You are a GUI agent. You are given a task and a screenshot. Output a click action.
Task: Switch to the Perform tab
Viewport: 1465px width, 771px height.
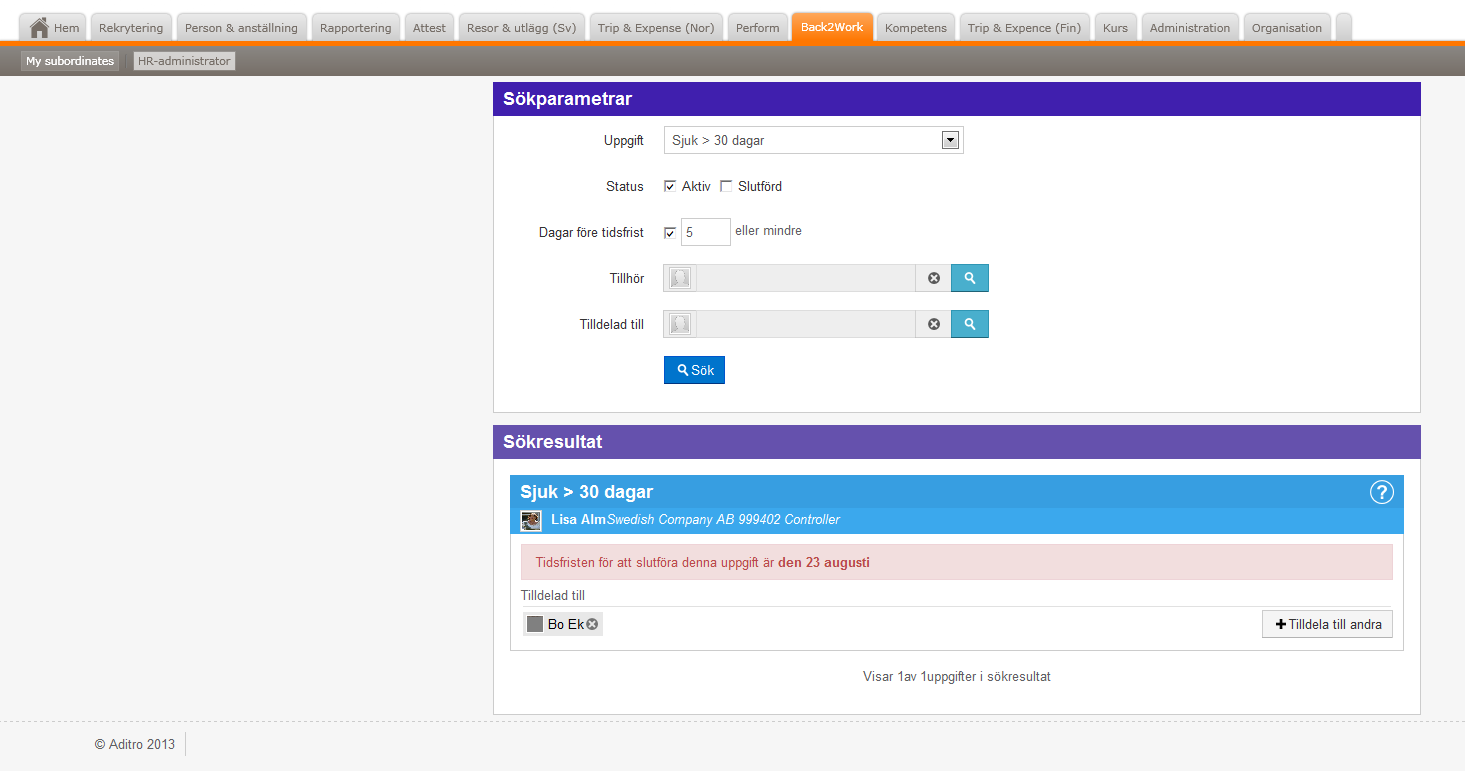(758, 27)
